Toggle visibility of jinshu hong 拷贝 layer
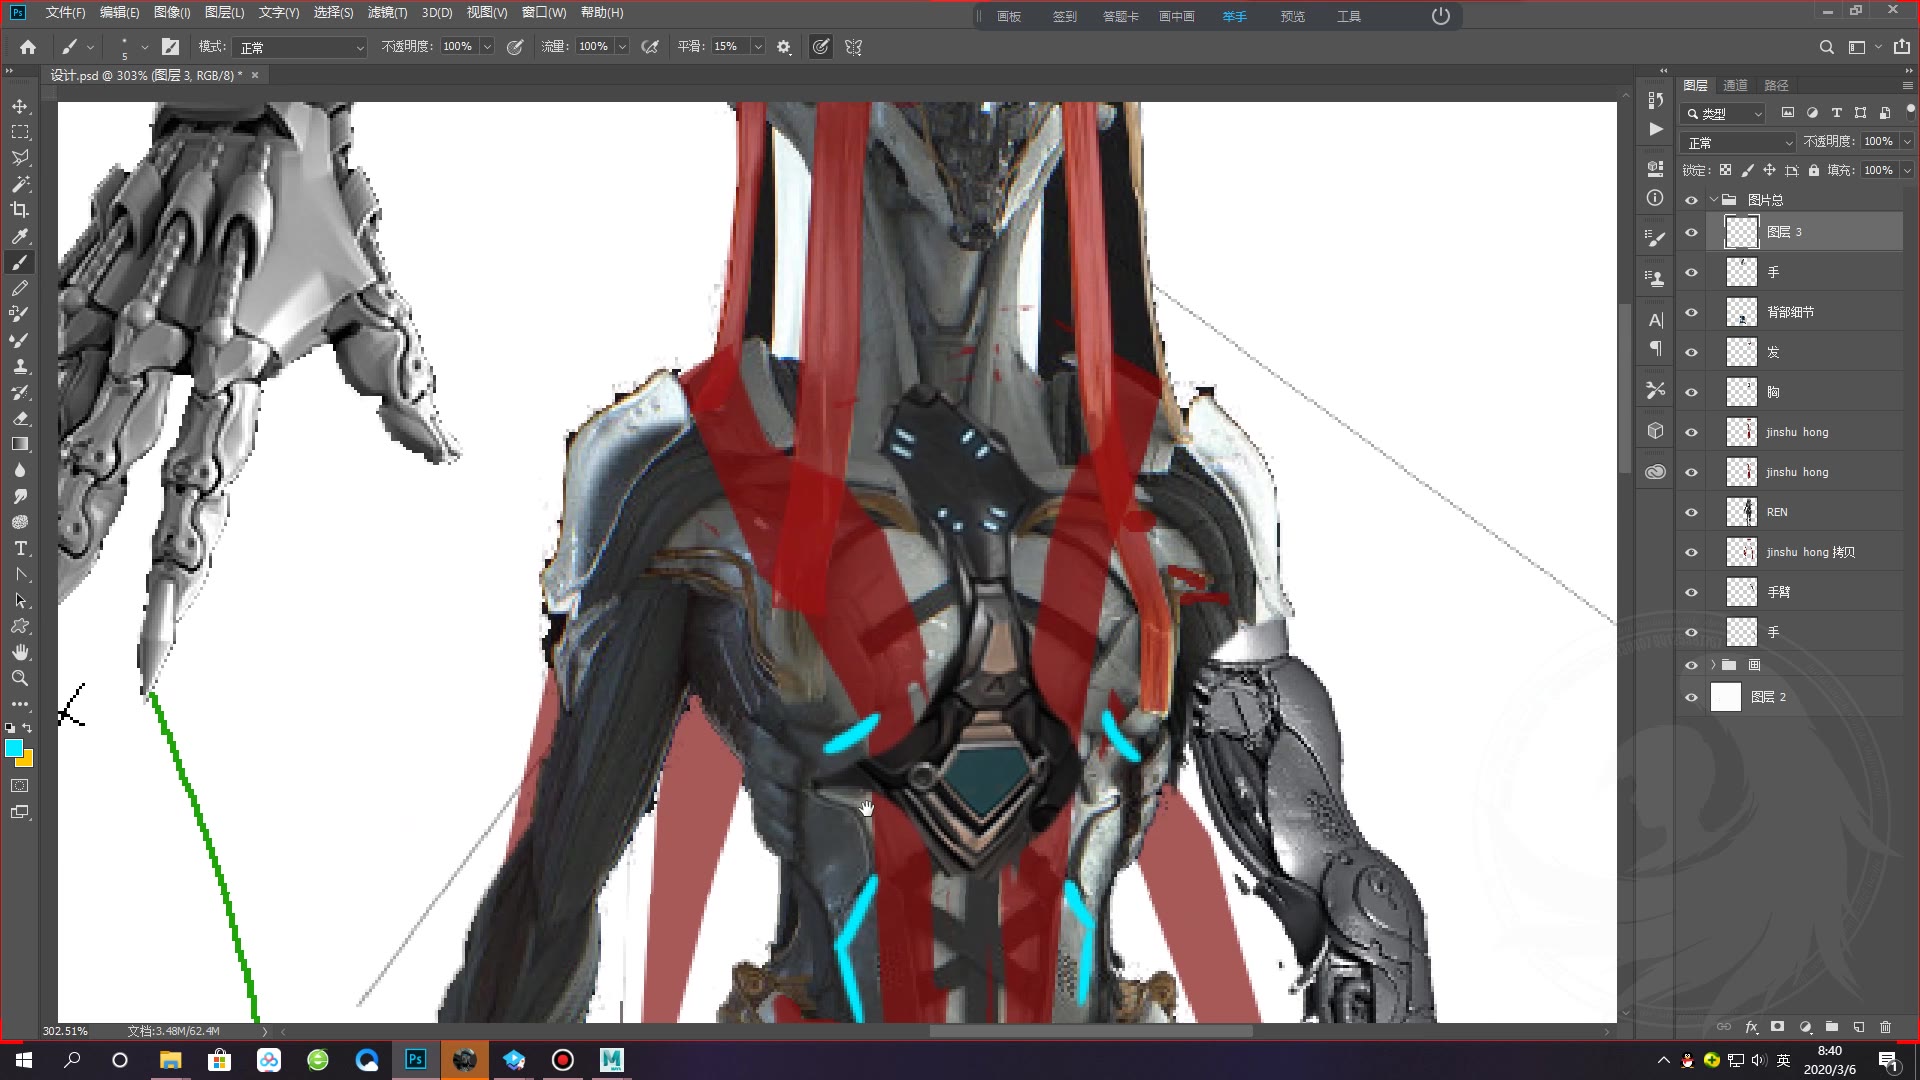The height and width of the screenshot is (1080, 1920). tap(1691, 552)
